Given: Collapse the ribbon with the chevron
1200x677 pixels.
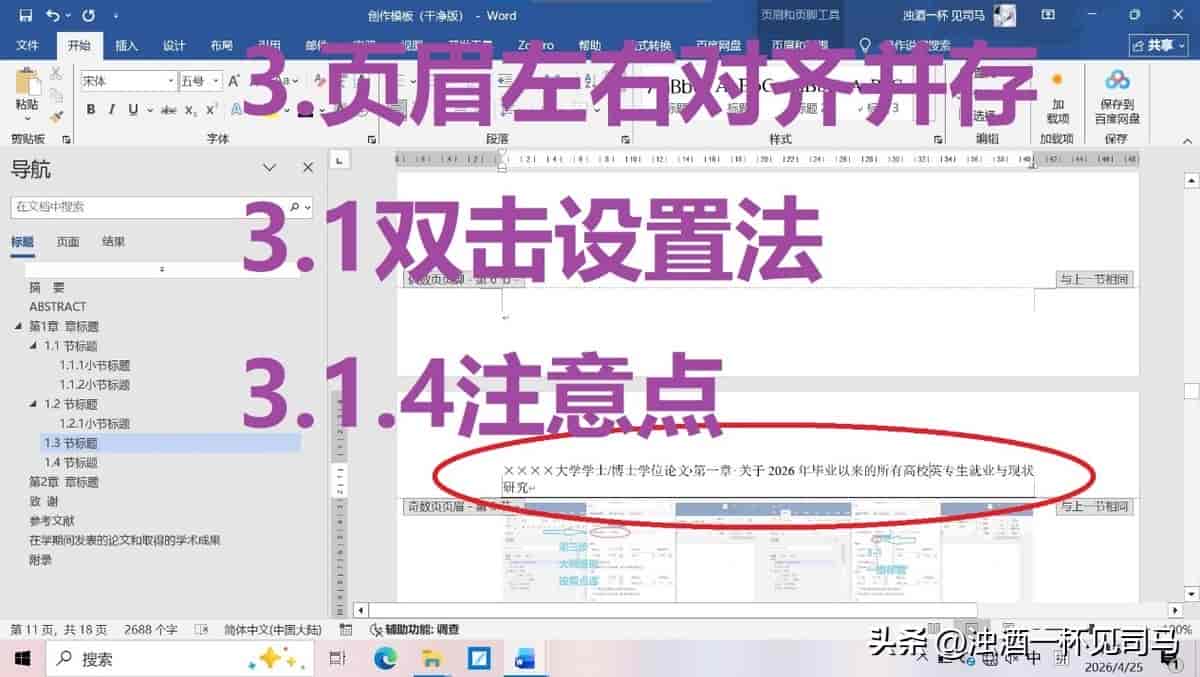Looking at the screenshot, I should [x=1189, y=140].
